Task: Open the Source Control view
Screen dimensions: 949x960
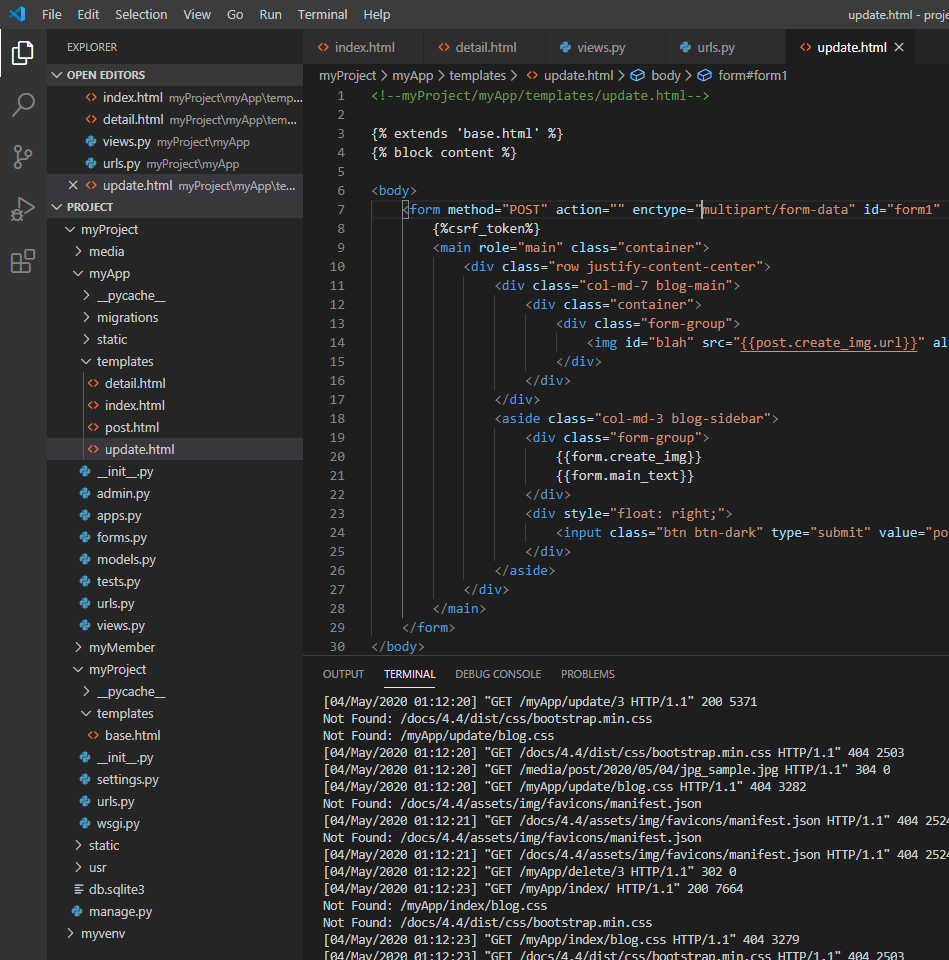Action: point(22,157)
